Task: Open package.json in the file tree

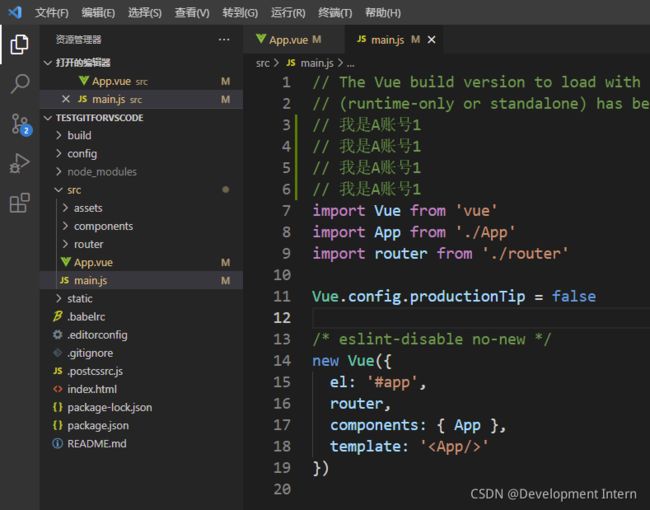Action: click(98, 425)
